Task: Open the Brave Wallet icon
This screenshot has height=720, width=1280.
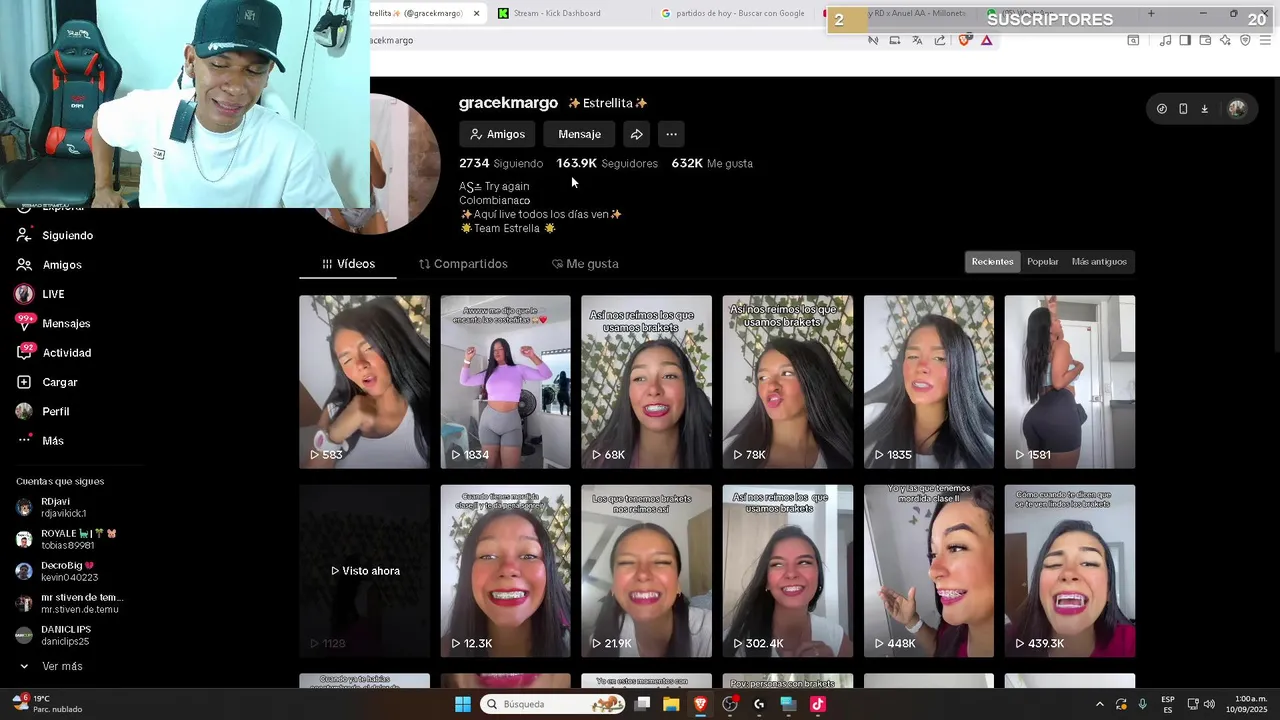Action: click(1205, 40)
